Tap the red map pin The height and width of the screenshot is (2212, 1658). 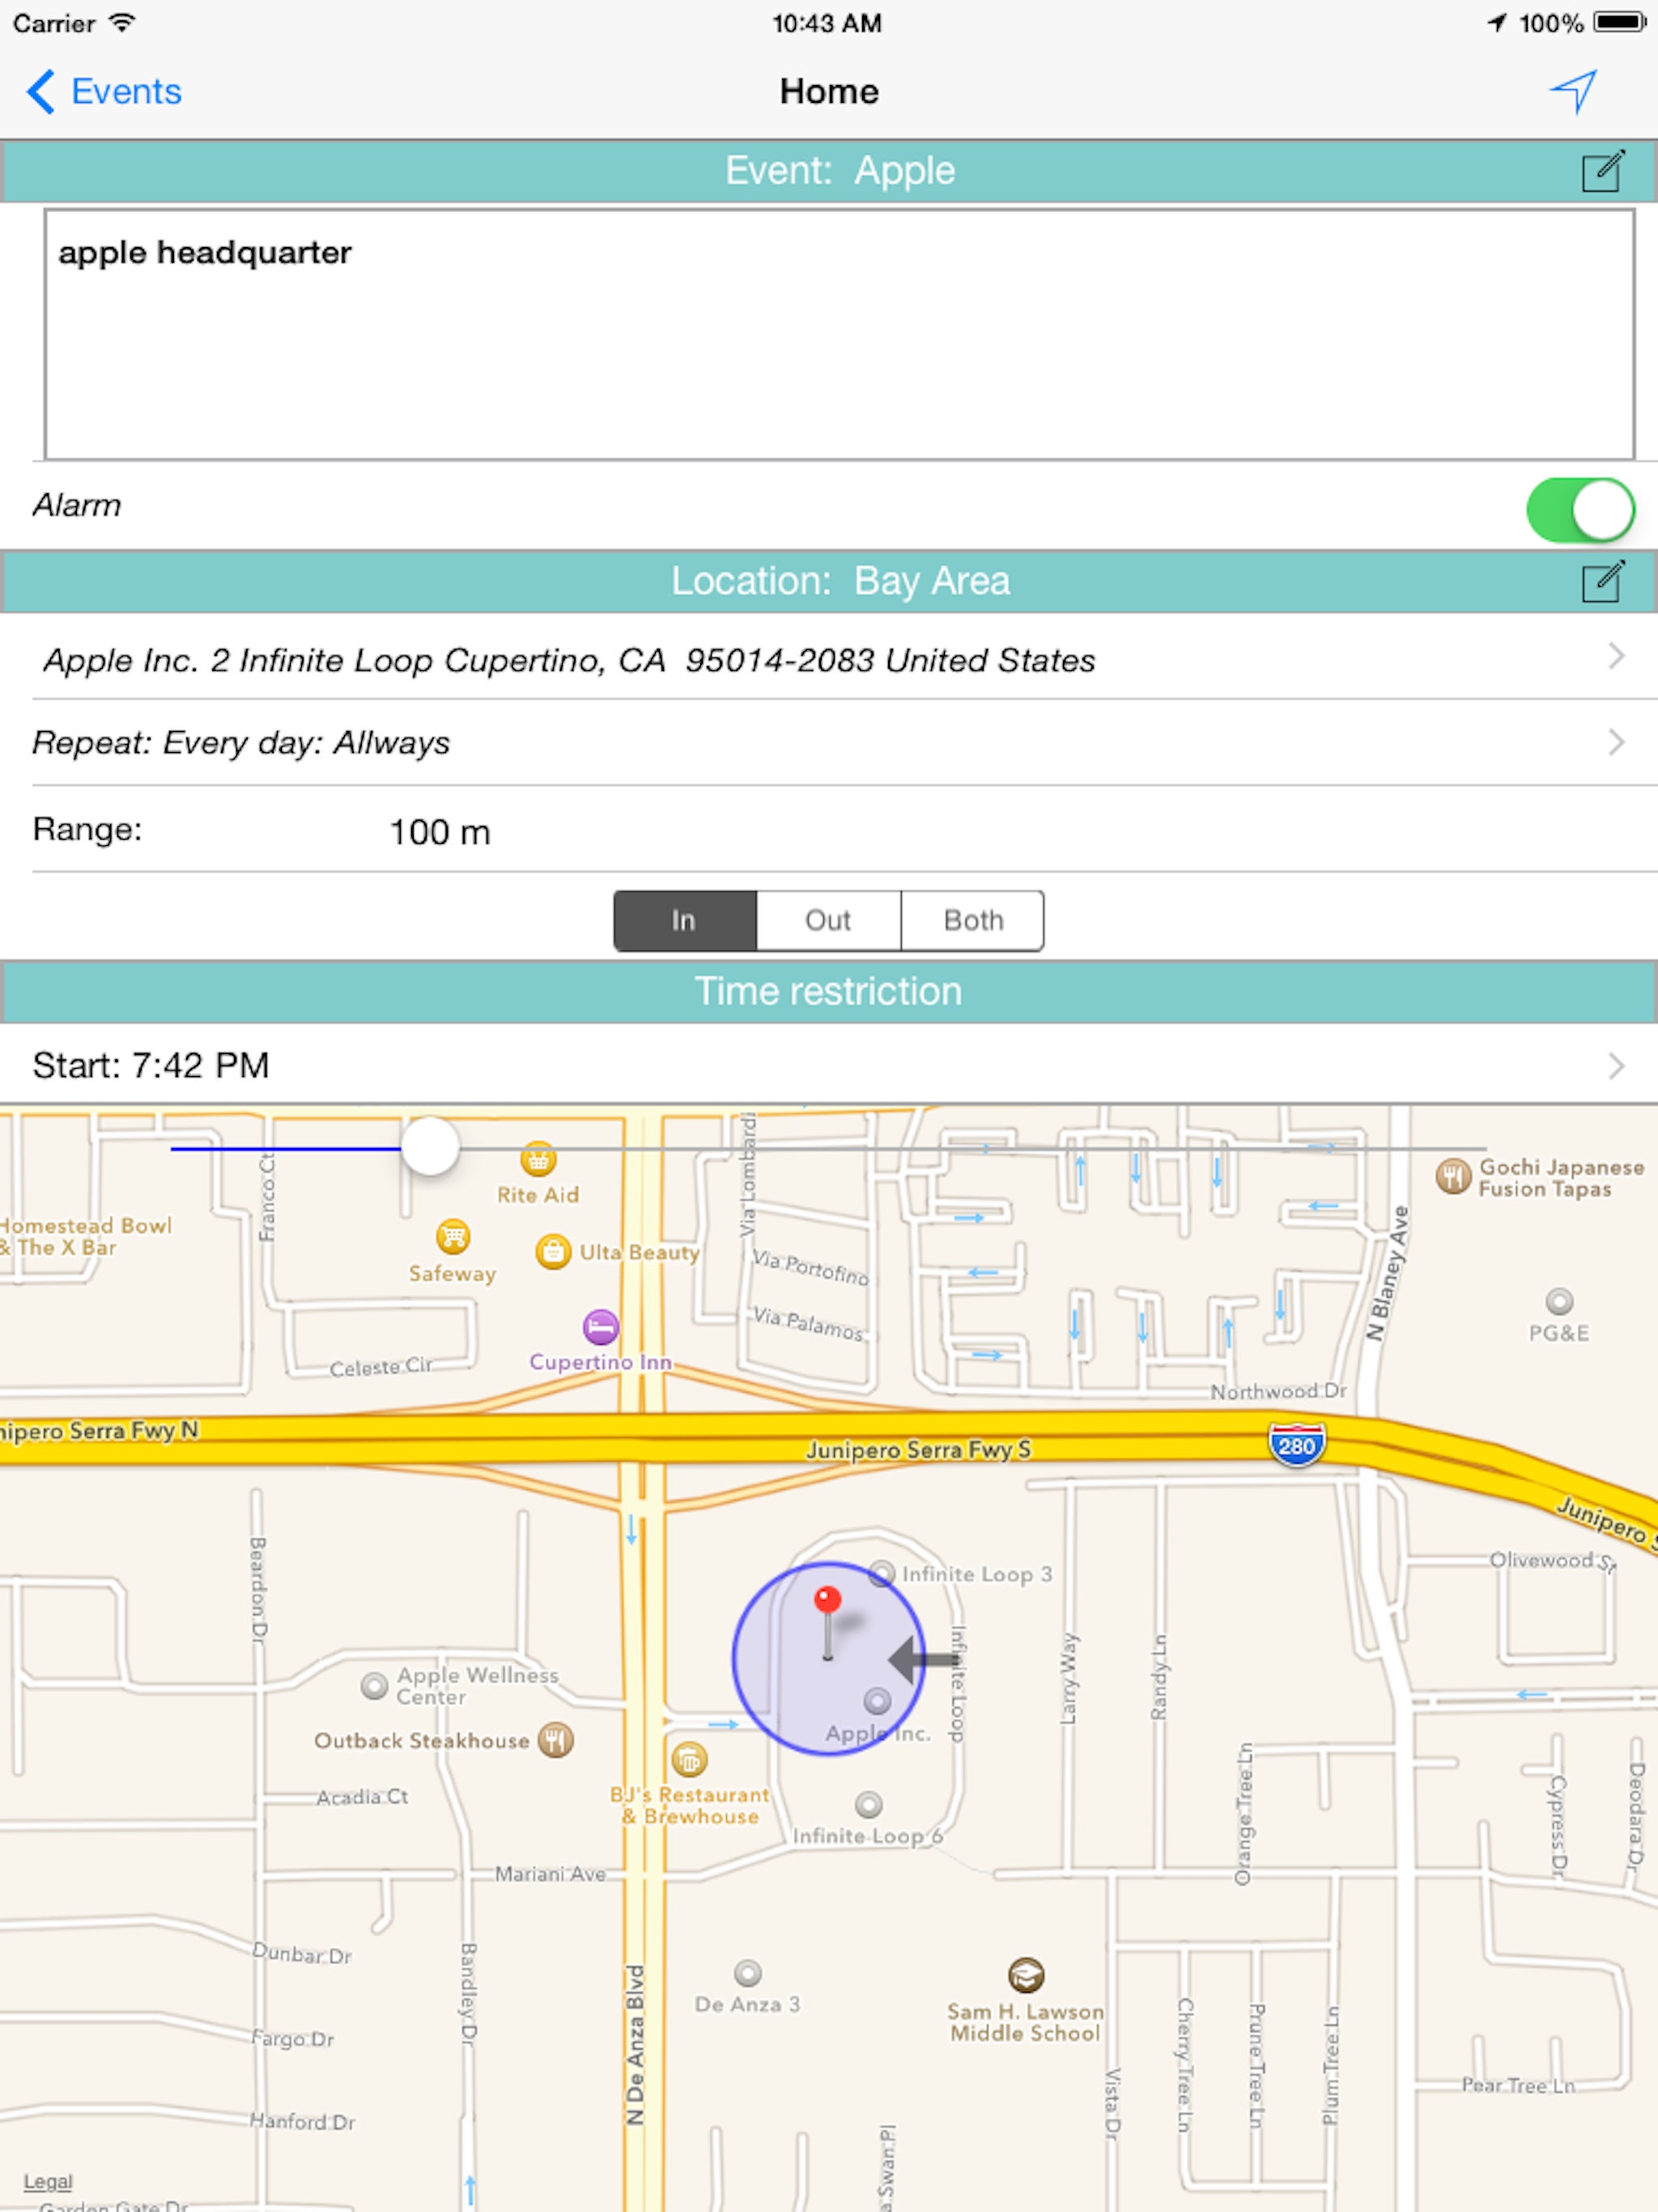tap(827, 1601)
